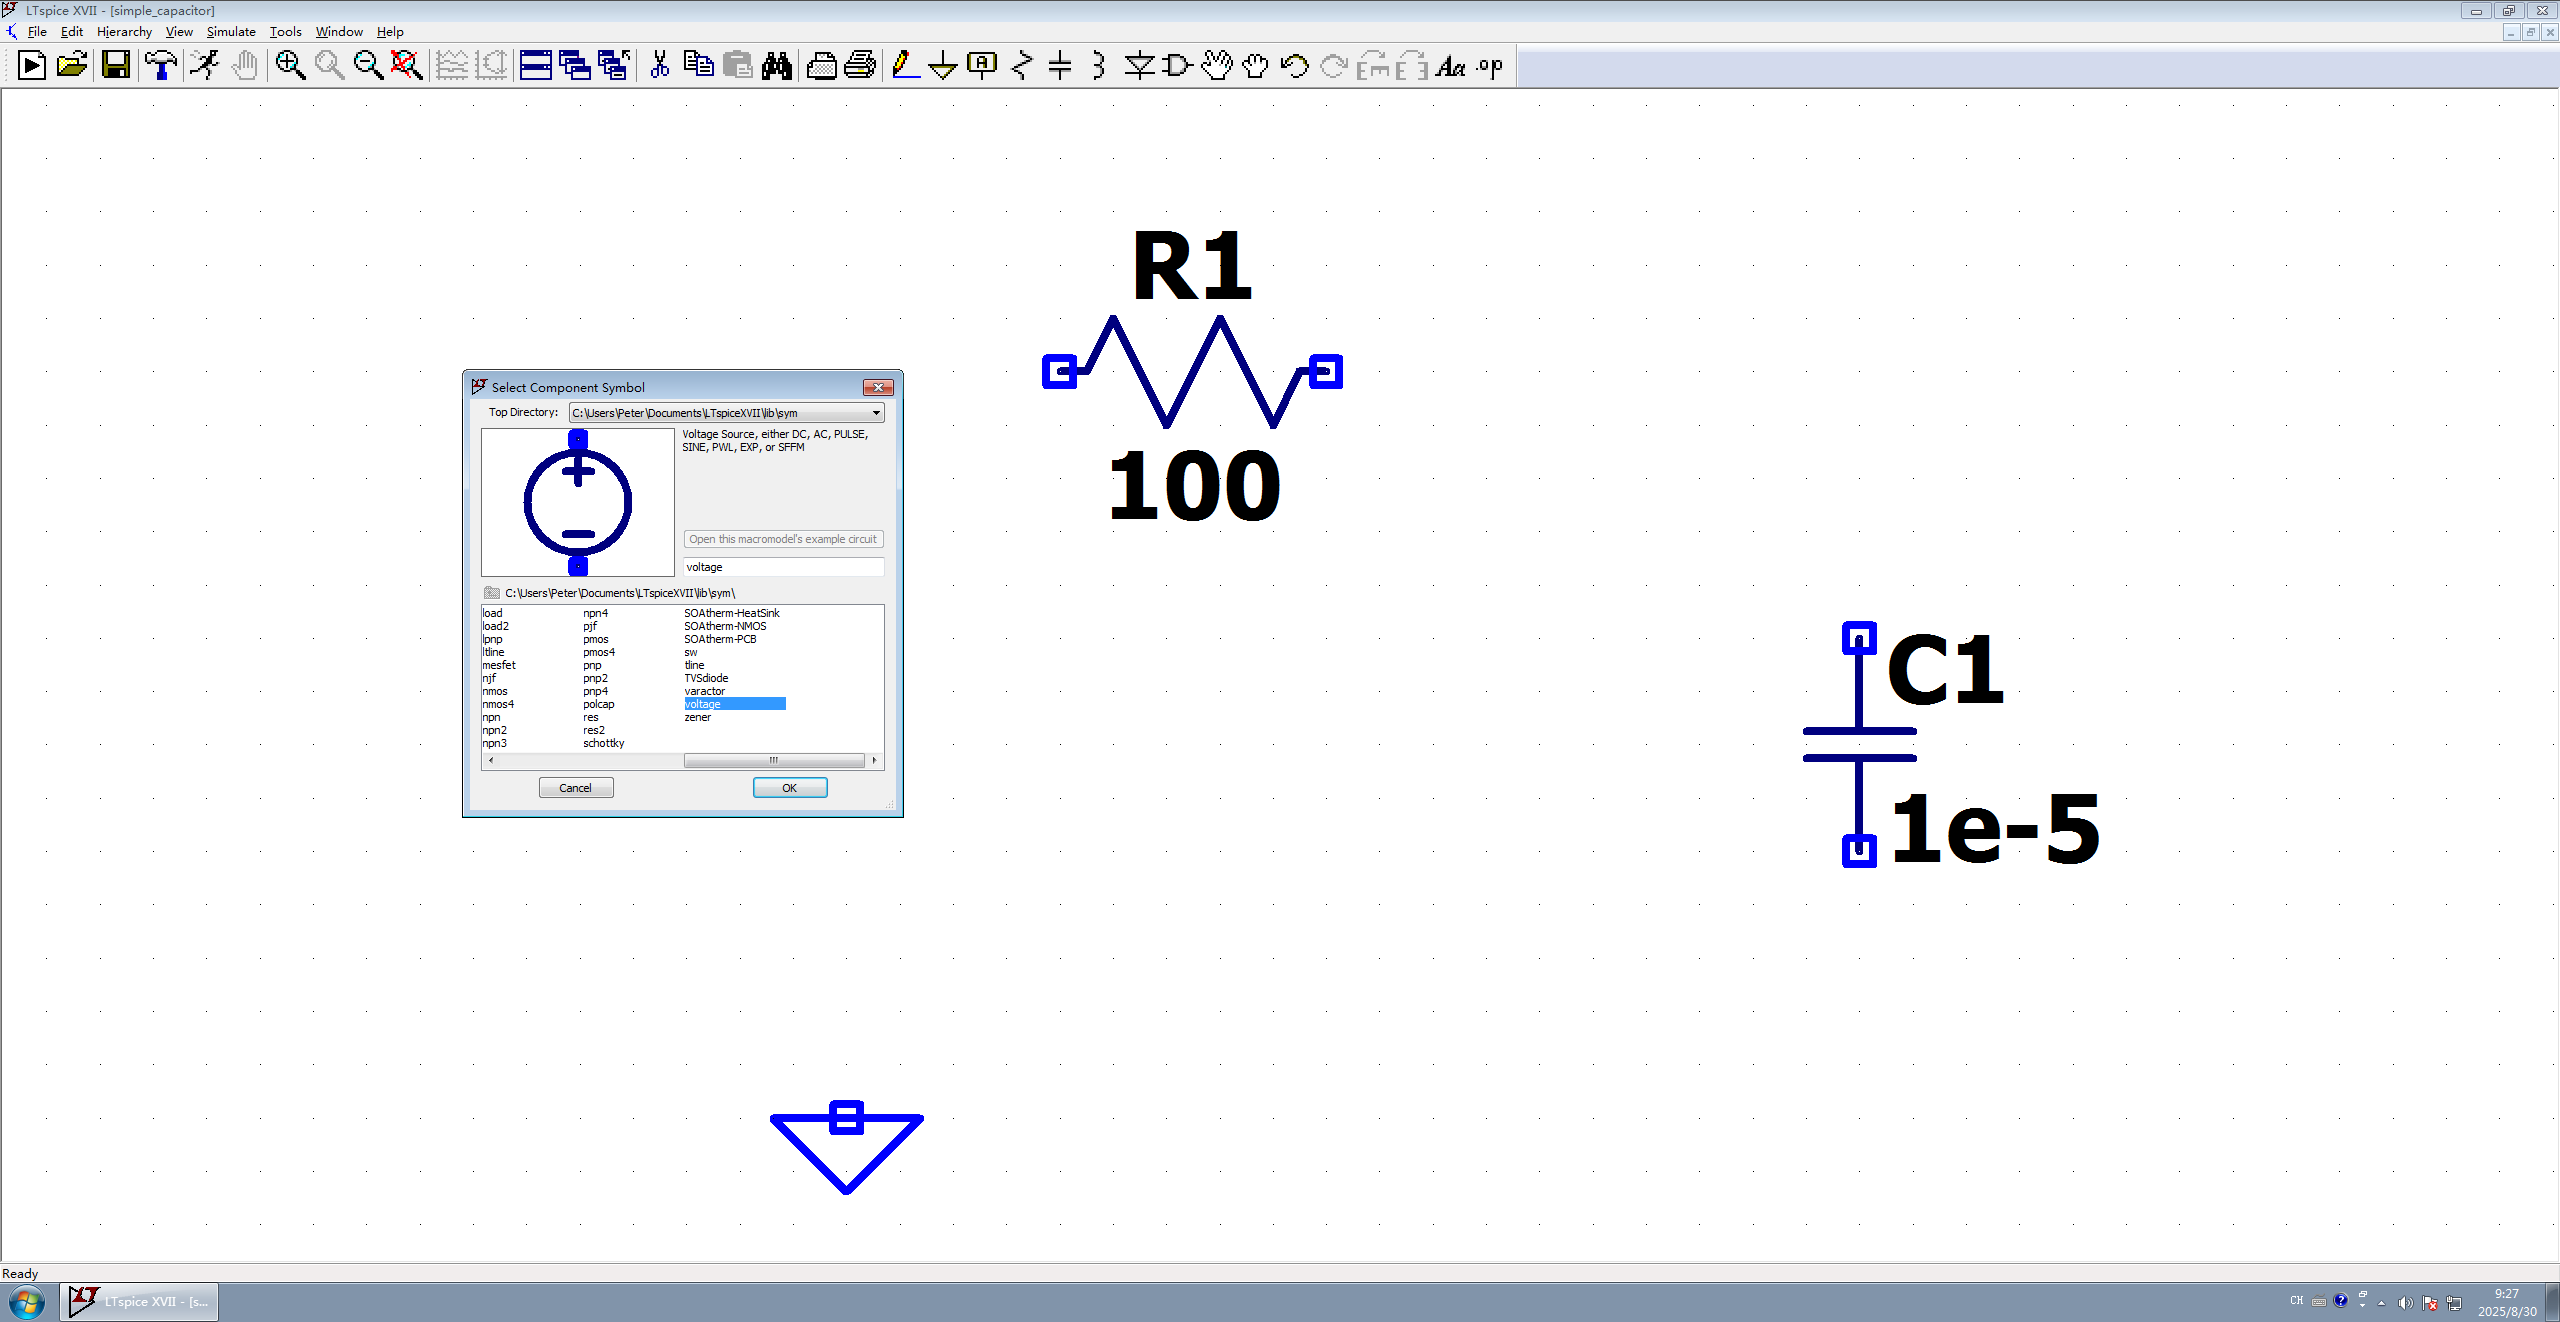Select the Draw Wire pencil tool
The image size is (2560, 1322).
click(x=904, y=66)
